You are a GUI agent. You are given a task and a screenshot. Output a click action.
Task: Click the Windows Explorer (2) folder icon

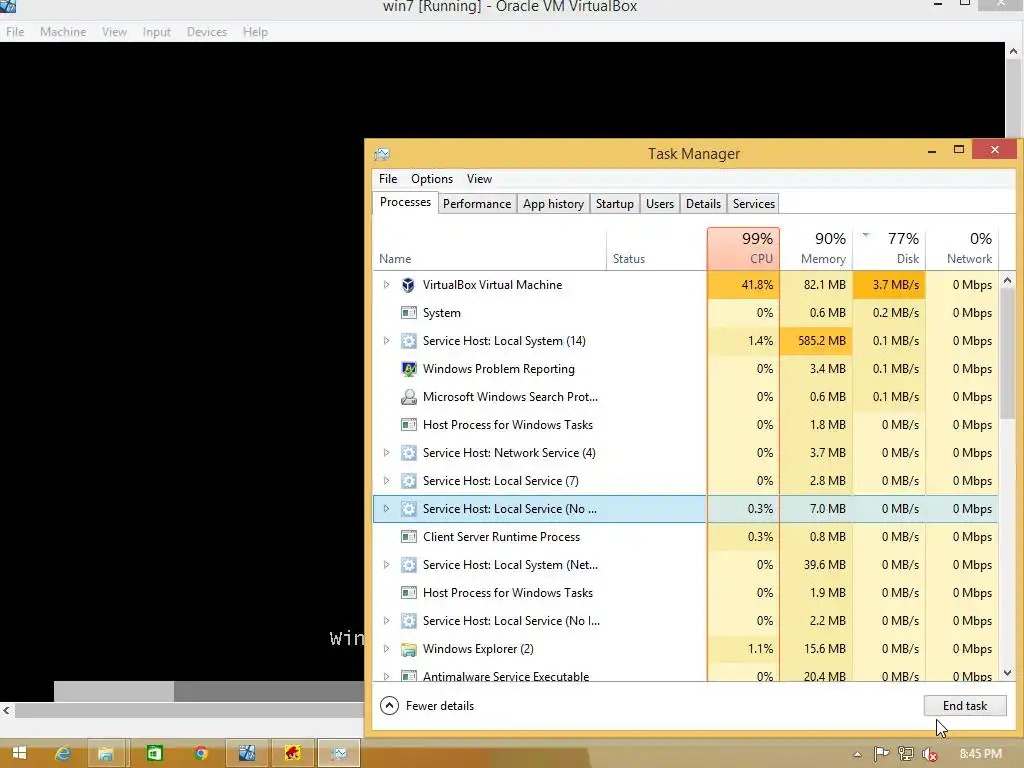[x=408, y=649]
